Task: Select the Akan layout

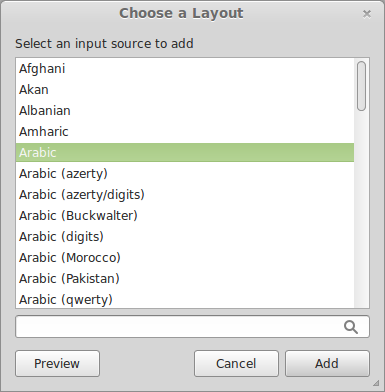Action: [x=185, y=90]
